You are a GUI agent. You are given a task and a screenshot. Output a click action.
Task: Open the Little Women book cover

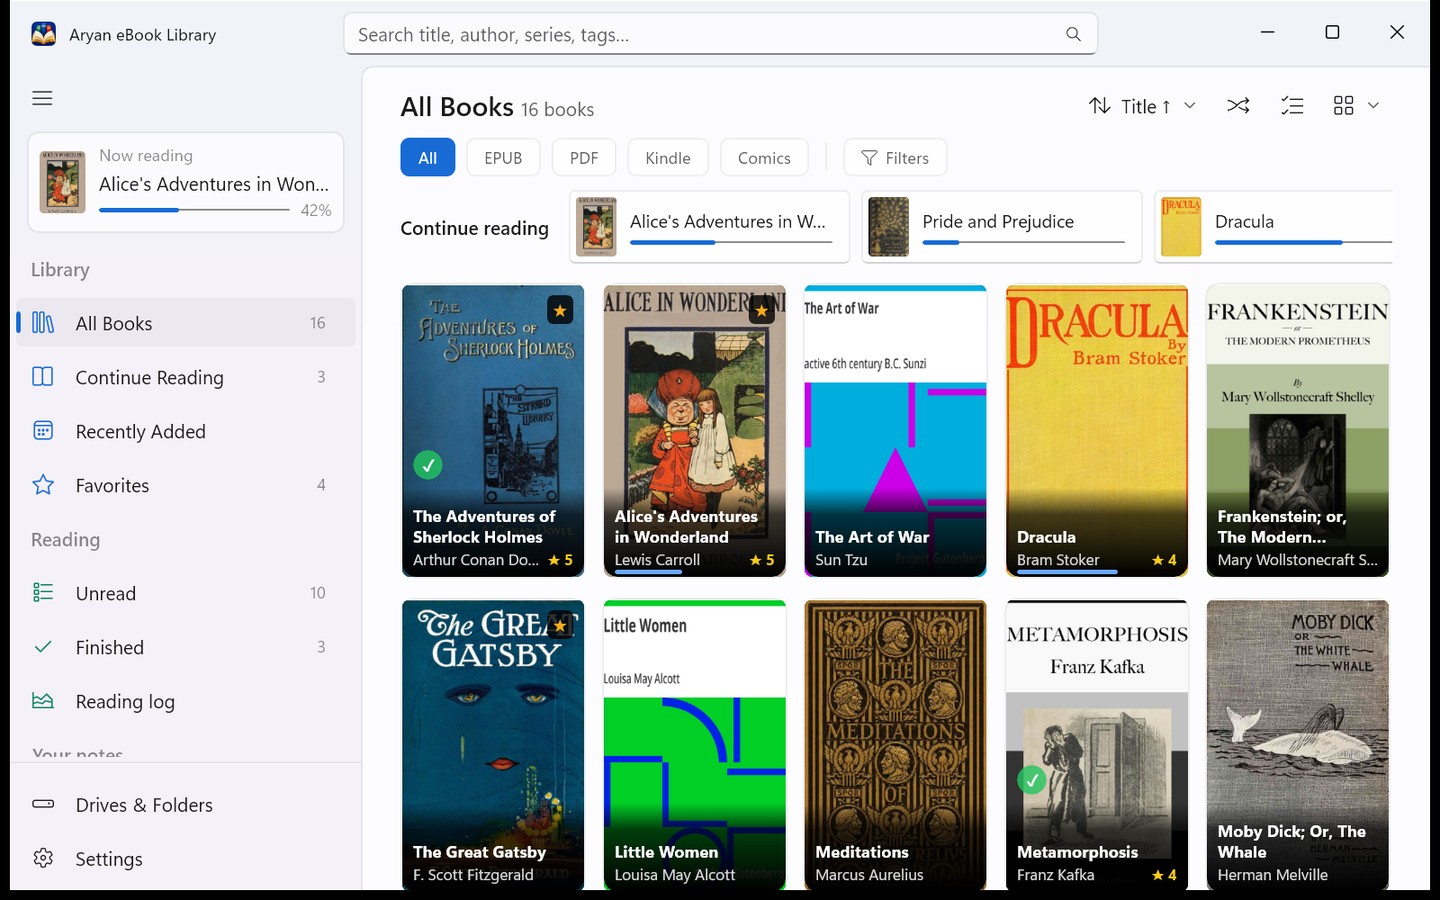(x=694, y=744)
